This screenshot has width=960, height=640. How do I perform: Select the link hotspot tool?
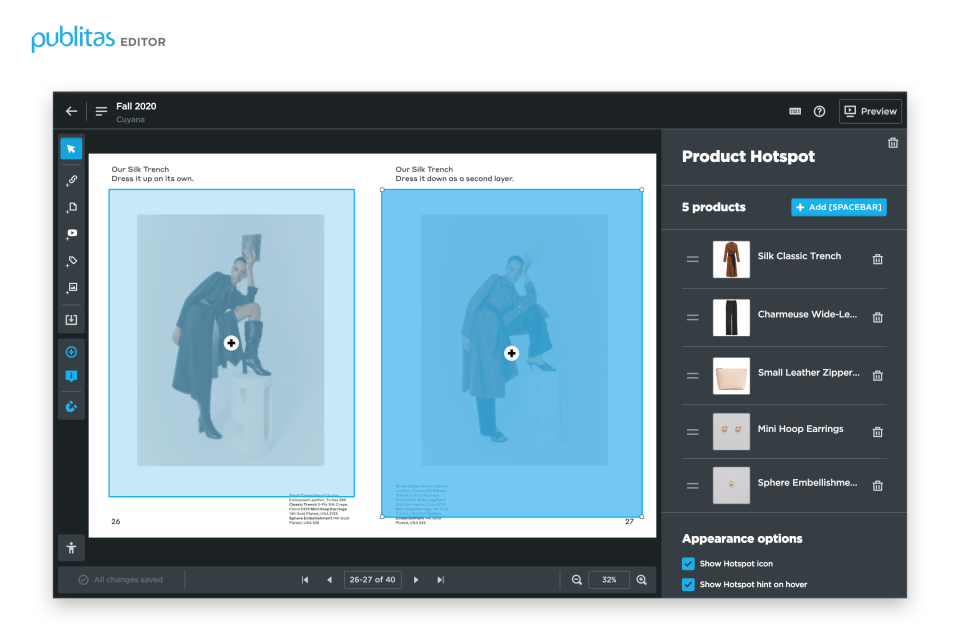coord(71,180)
